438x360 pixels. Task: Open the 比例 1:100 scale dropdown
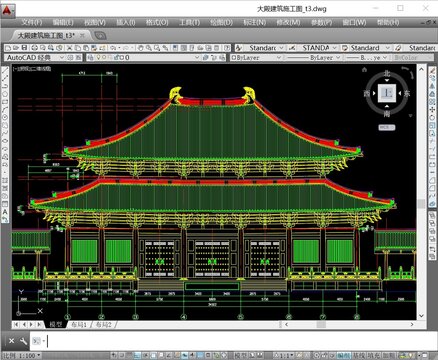point(22,356)
